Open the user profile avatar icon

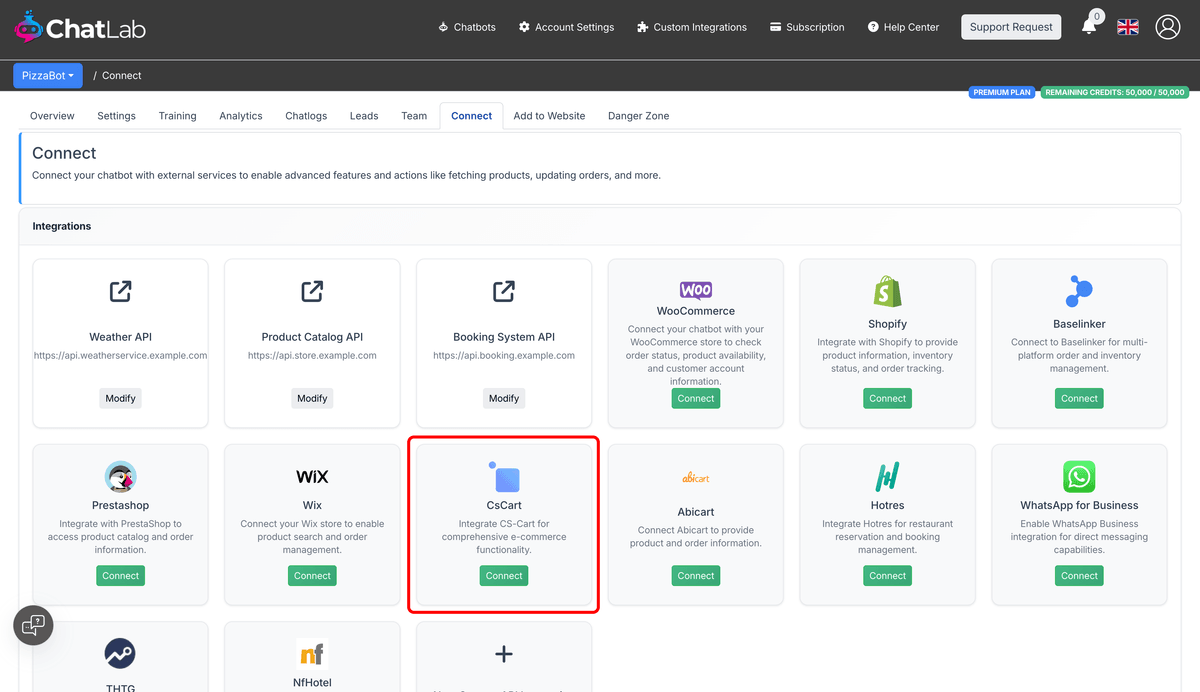[x=1168, y=27]
